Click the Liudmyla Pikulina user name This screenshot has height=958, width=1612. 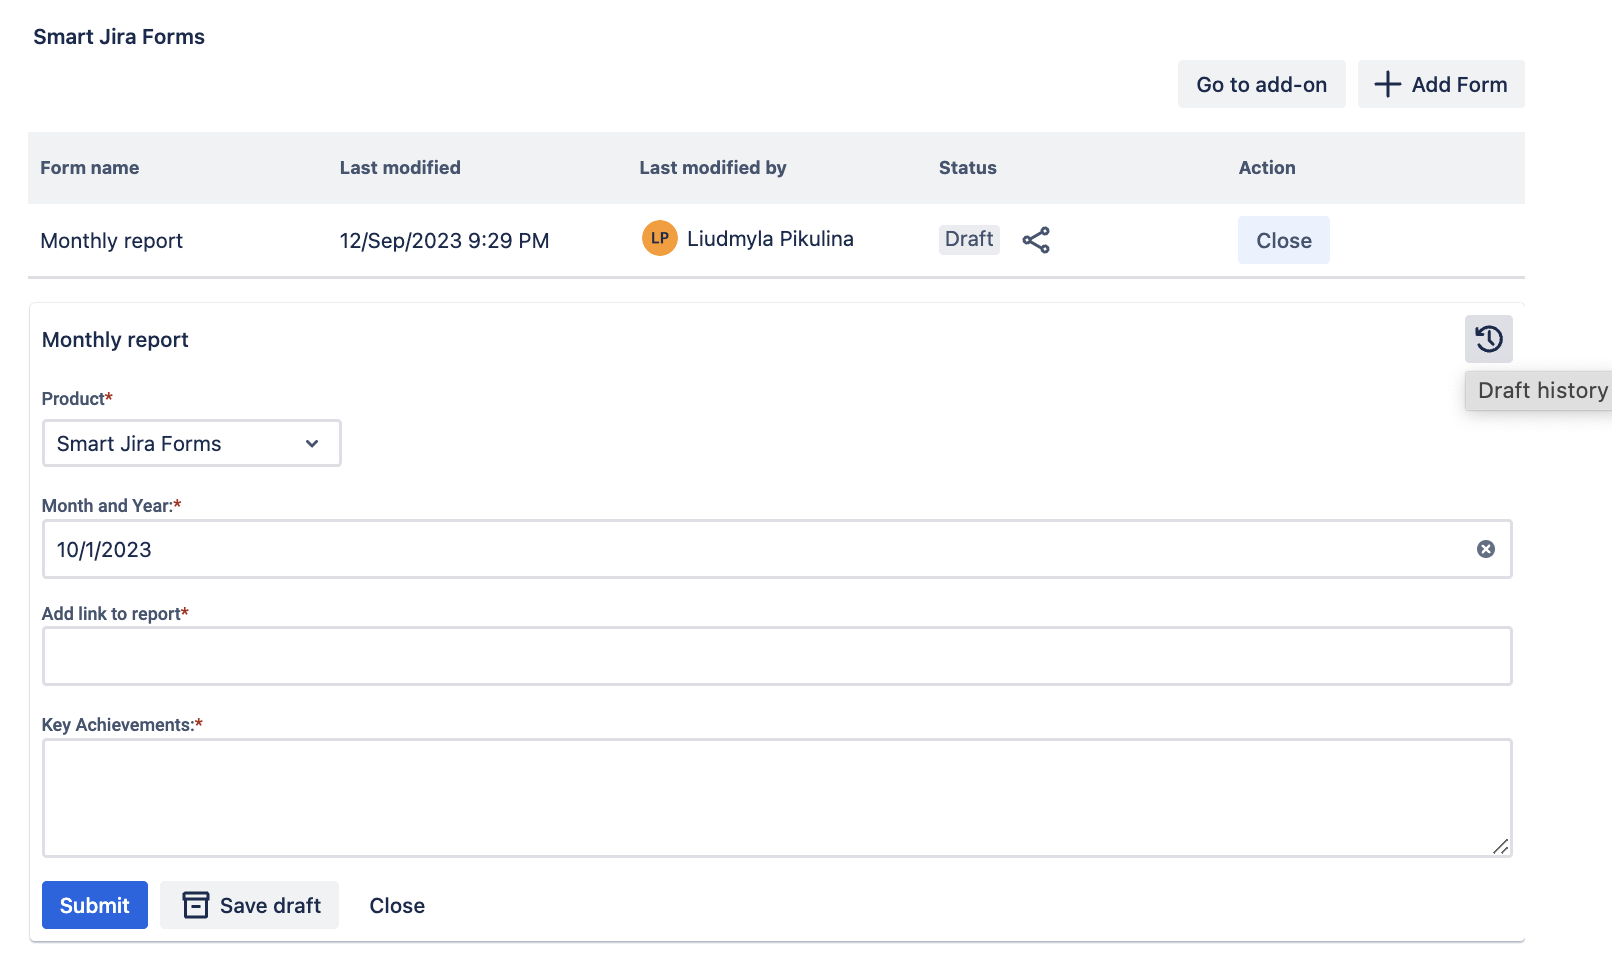pos(770,239)
